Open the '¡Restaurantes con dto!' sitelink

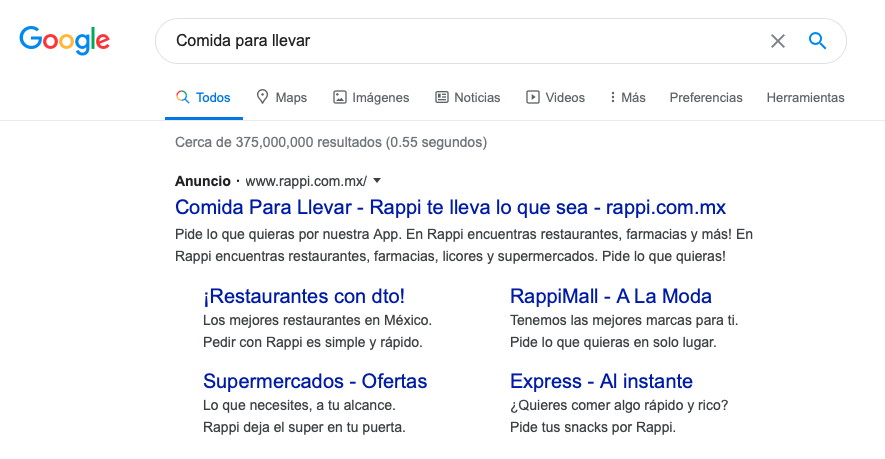click(304, 296)
